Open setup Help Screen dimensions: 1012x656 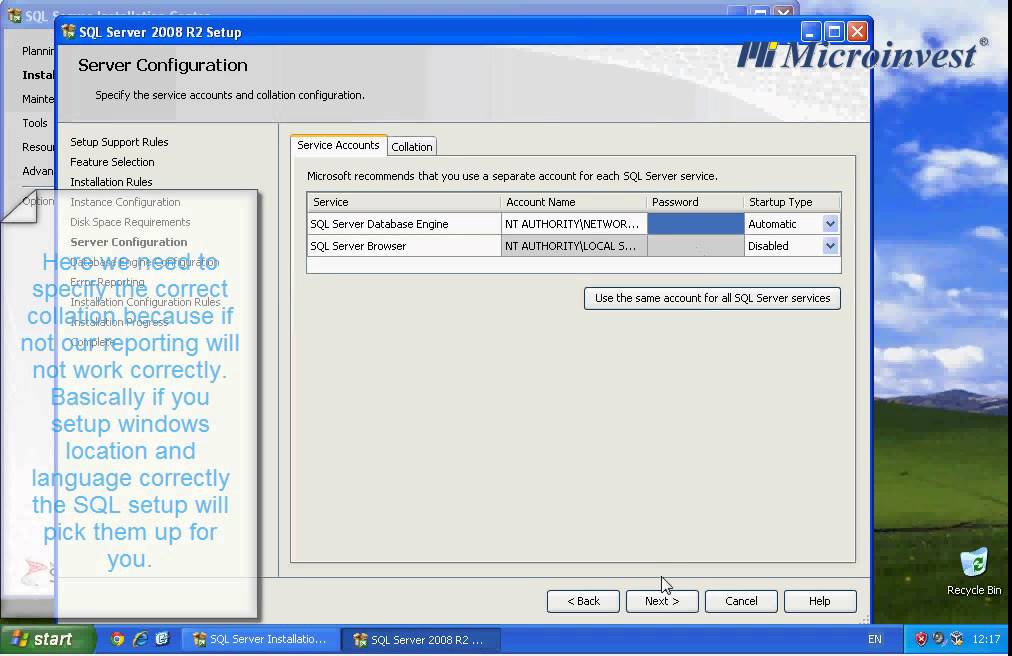(820, 601)
